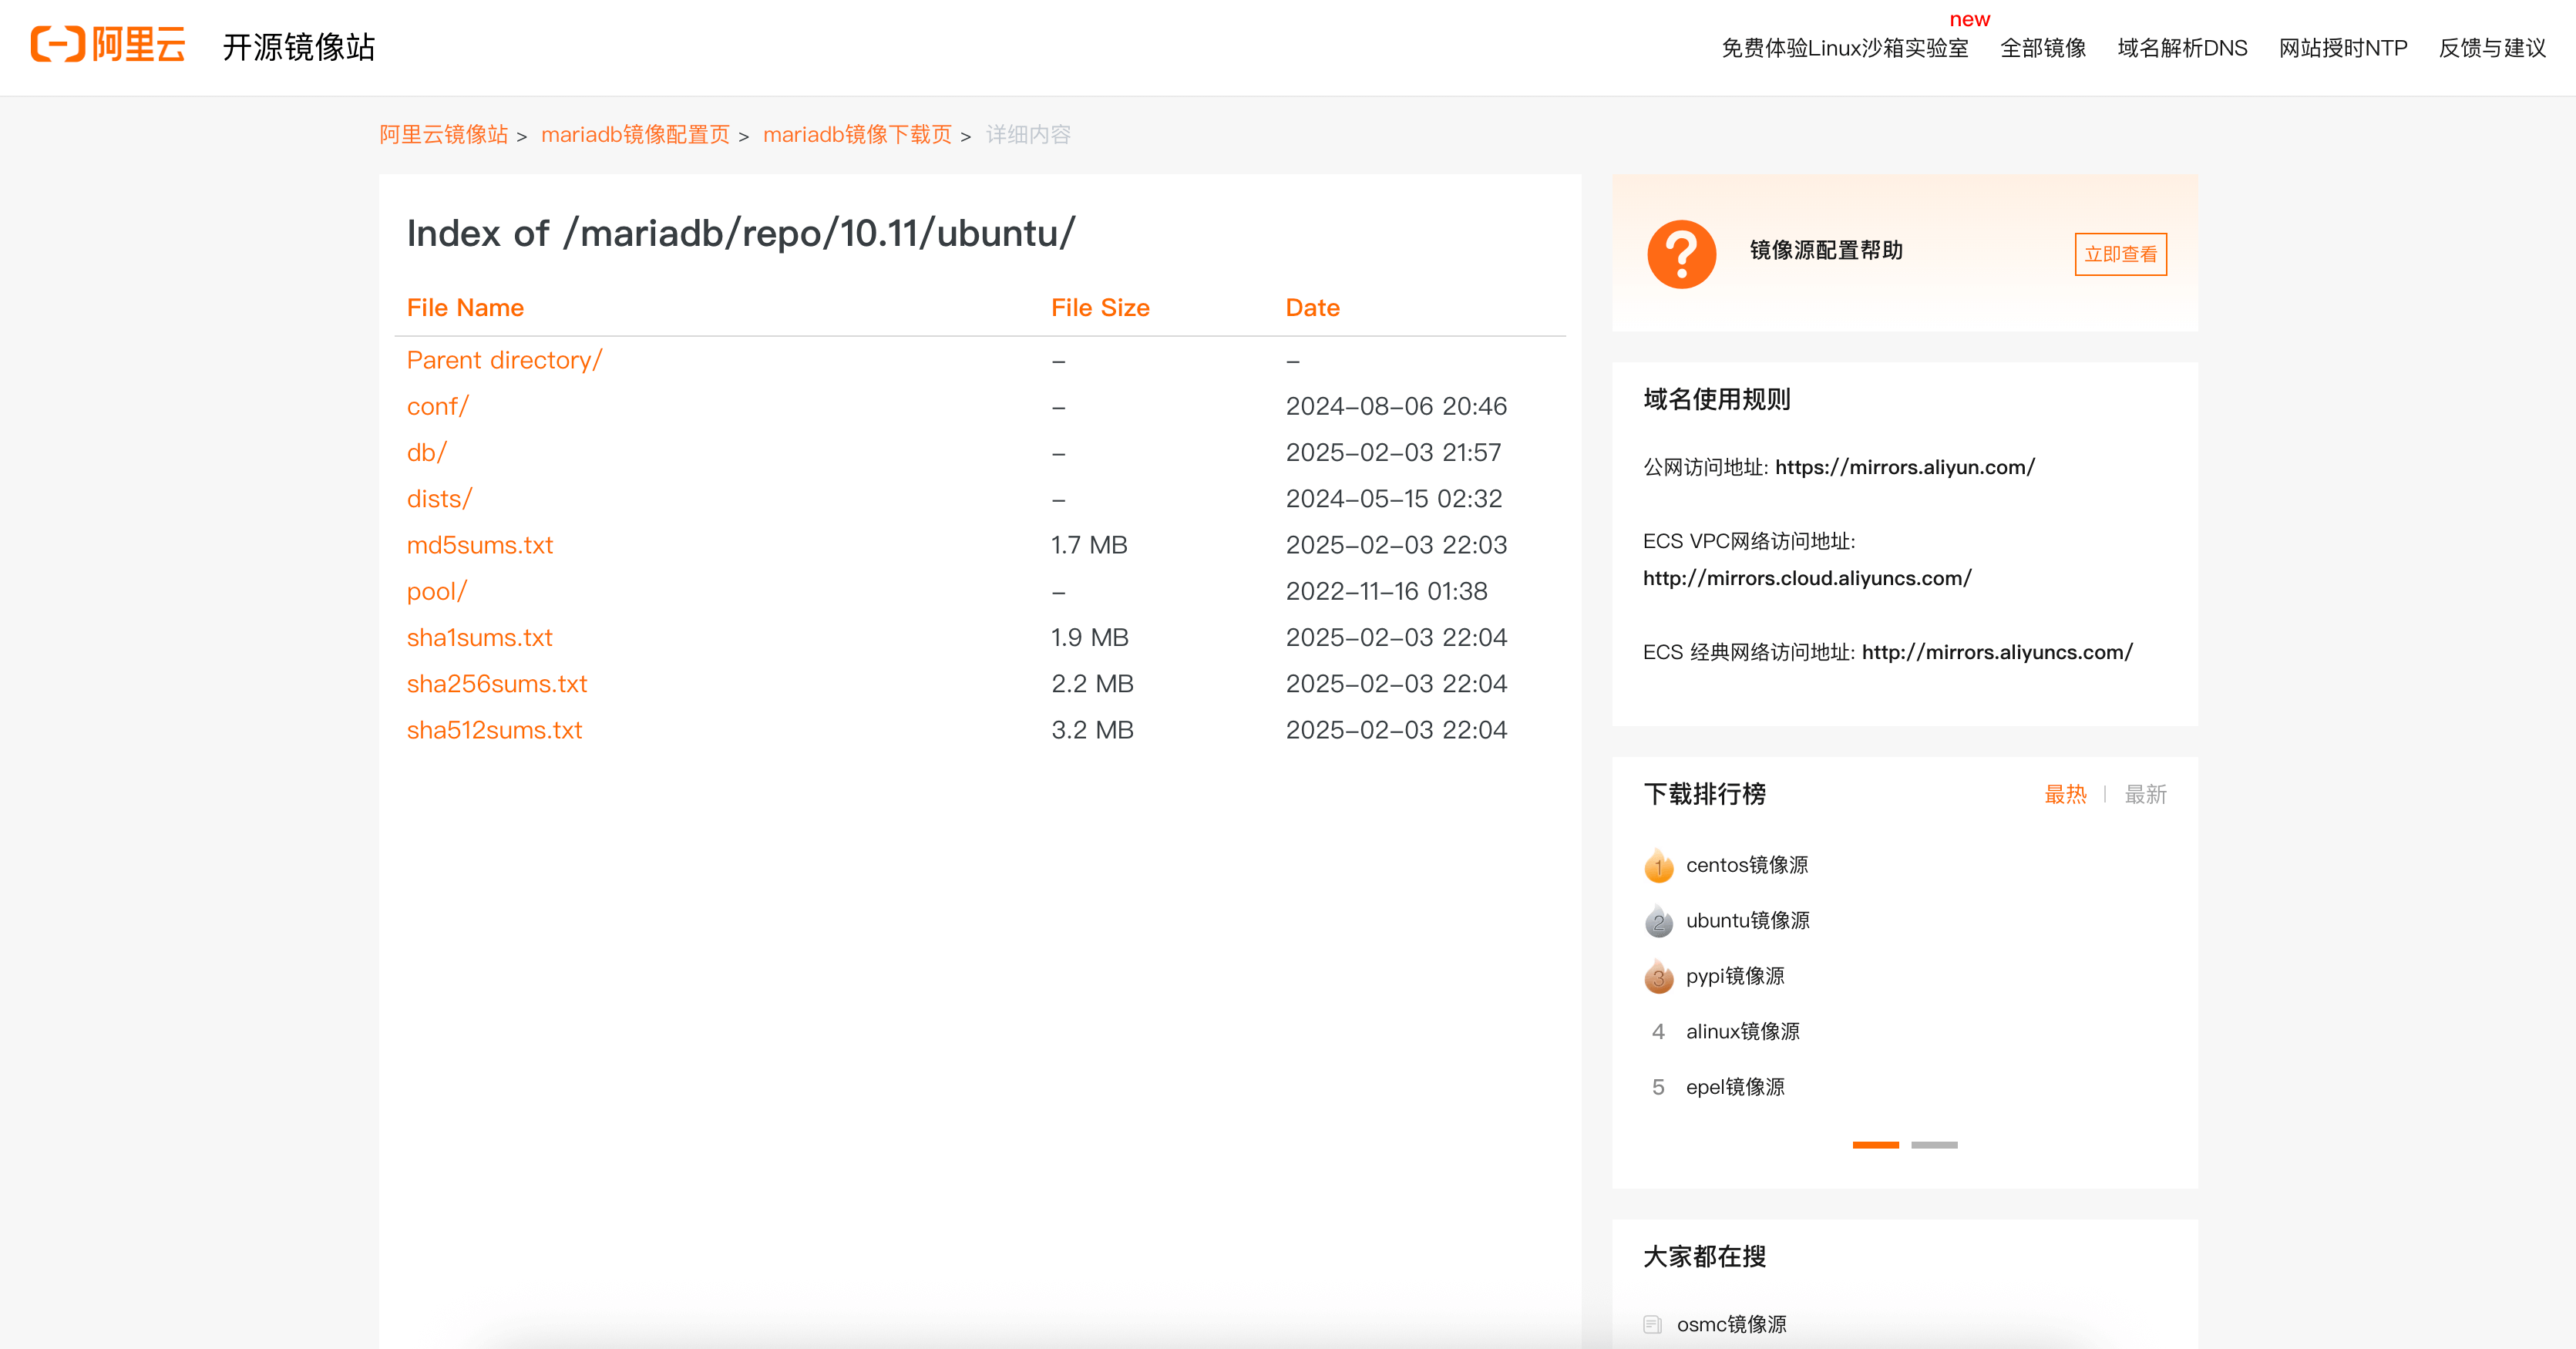Open the db/ directory
This screenshot has height=1349, width=2576.
pyautogui.click(x=426, y=452)
